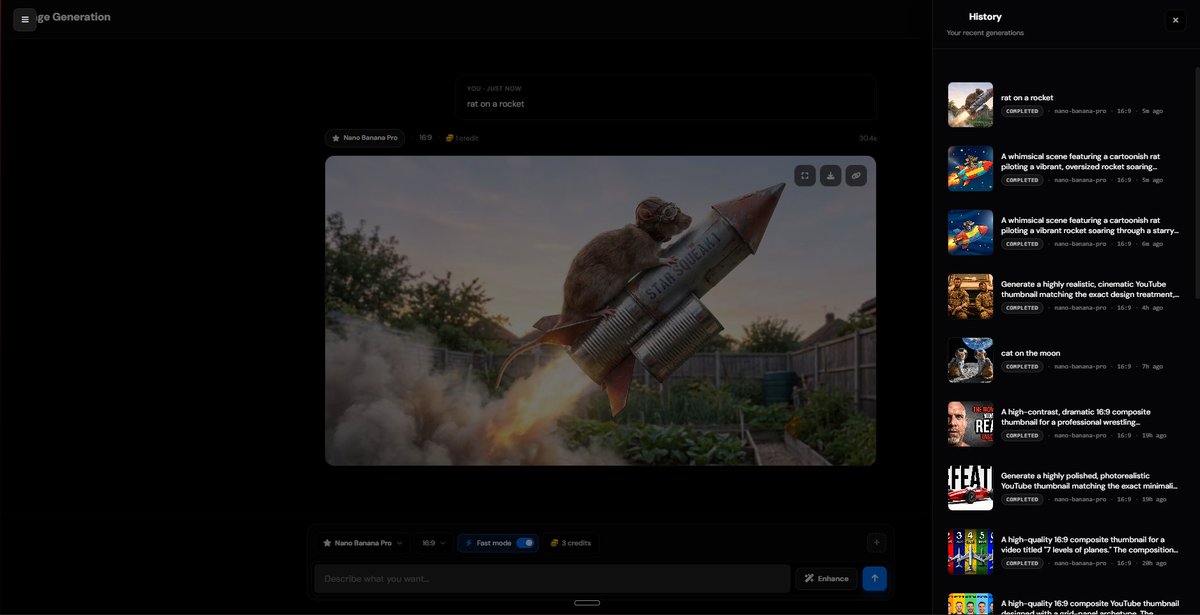Click the '4h ago' timestamp
This screenshot has width=1200, height=615.
pyautogui.click(x=1151, y=308)
